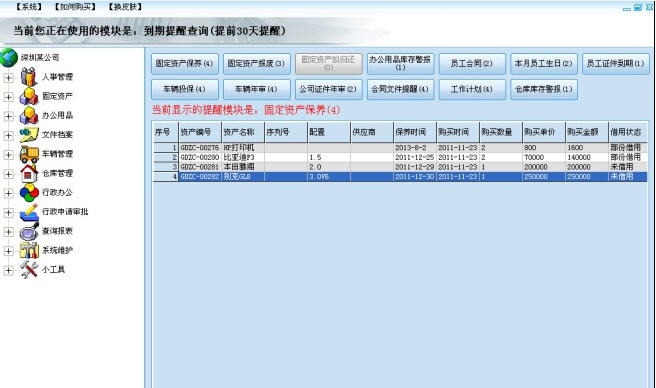Expand the 车辆管理 tree node
656x388 pixels.
tap(8, 154)
